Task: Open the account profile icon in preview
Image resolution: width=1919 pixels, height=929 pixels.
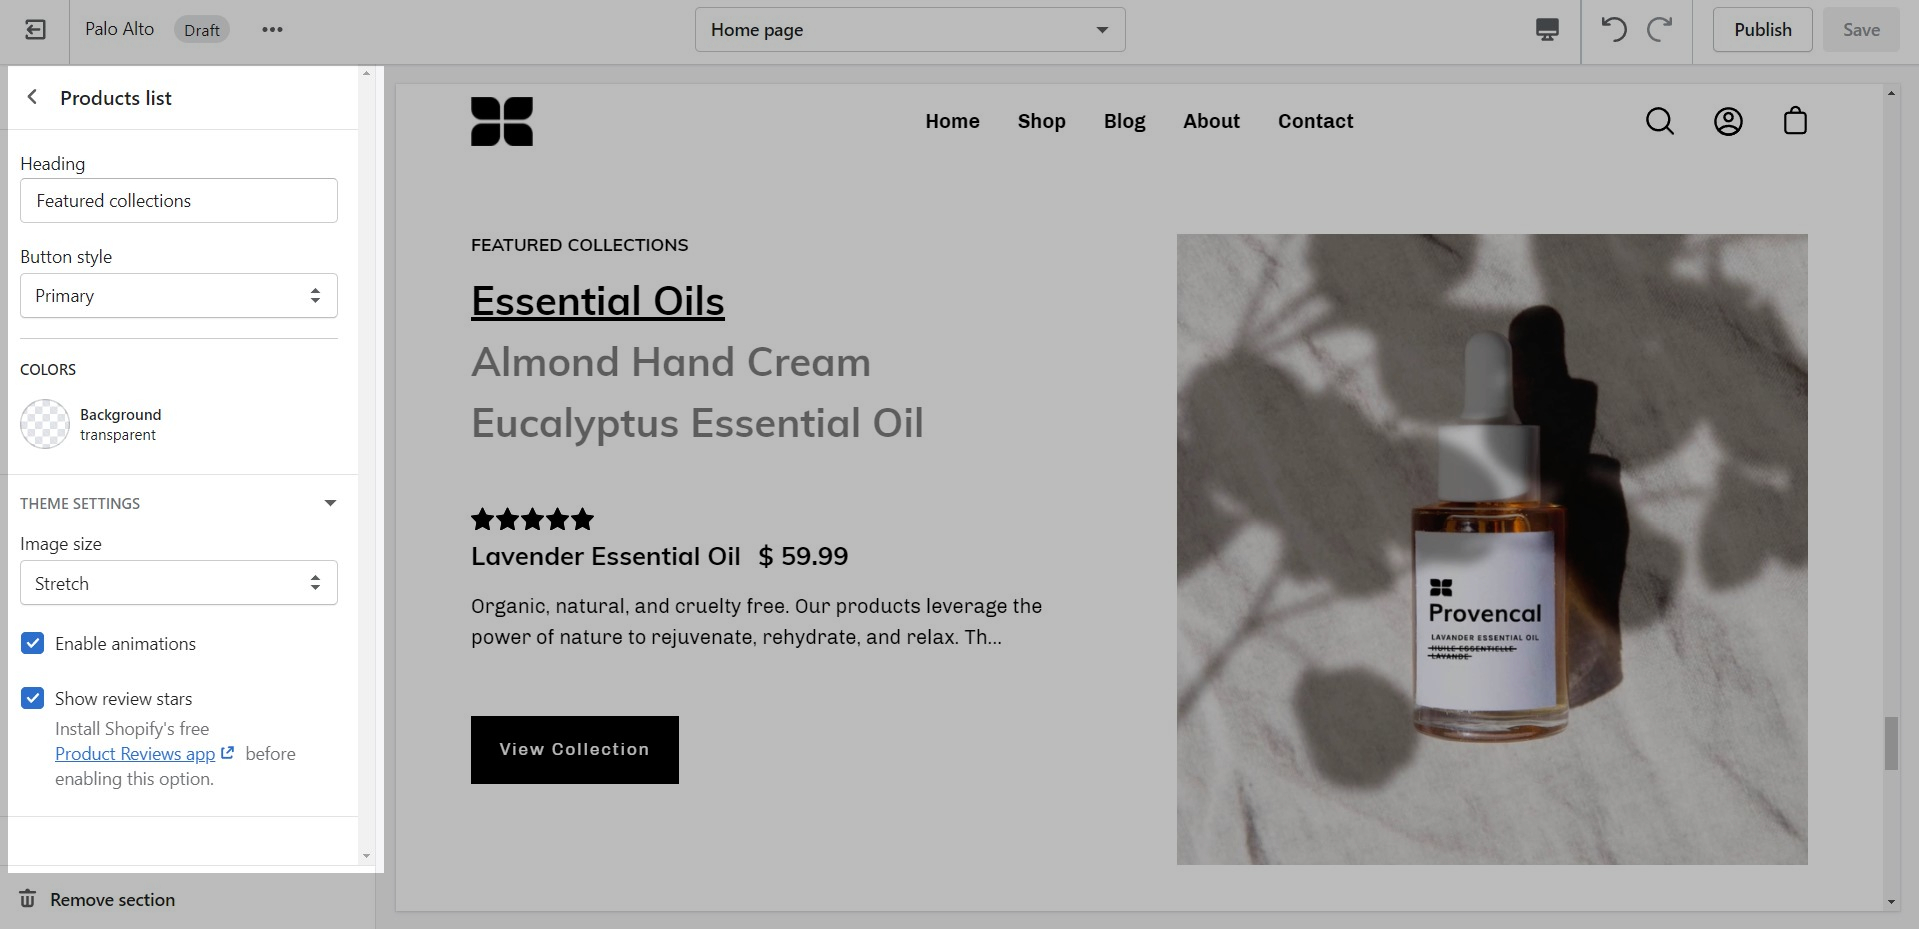Action: click(1728, 121)
